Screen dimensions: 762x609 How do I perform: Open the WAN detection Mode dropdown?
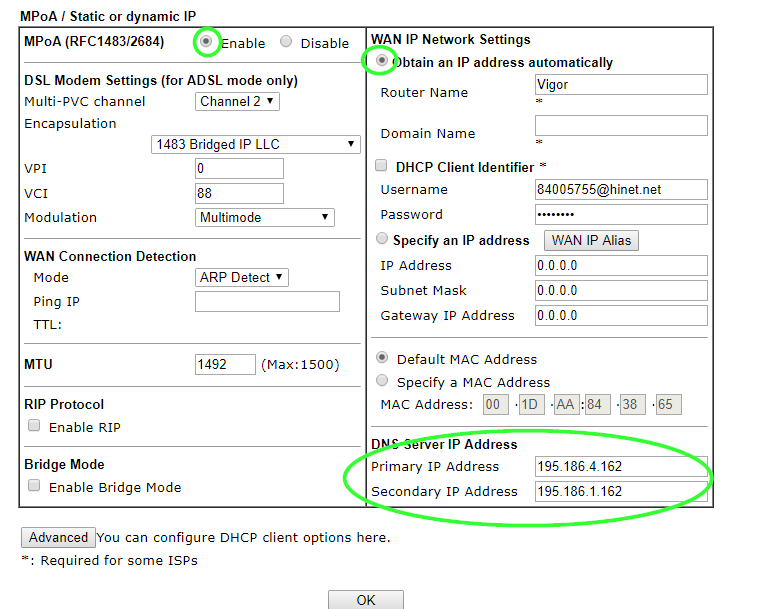click(241, 277)
